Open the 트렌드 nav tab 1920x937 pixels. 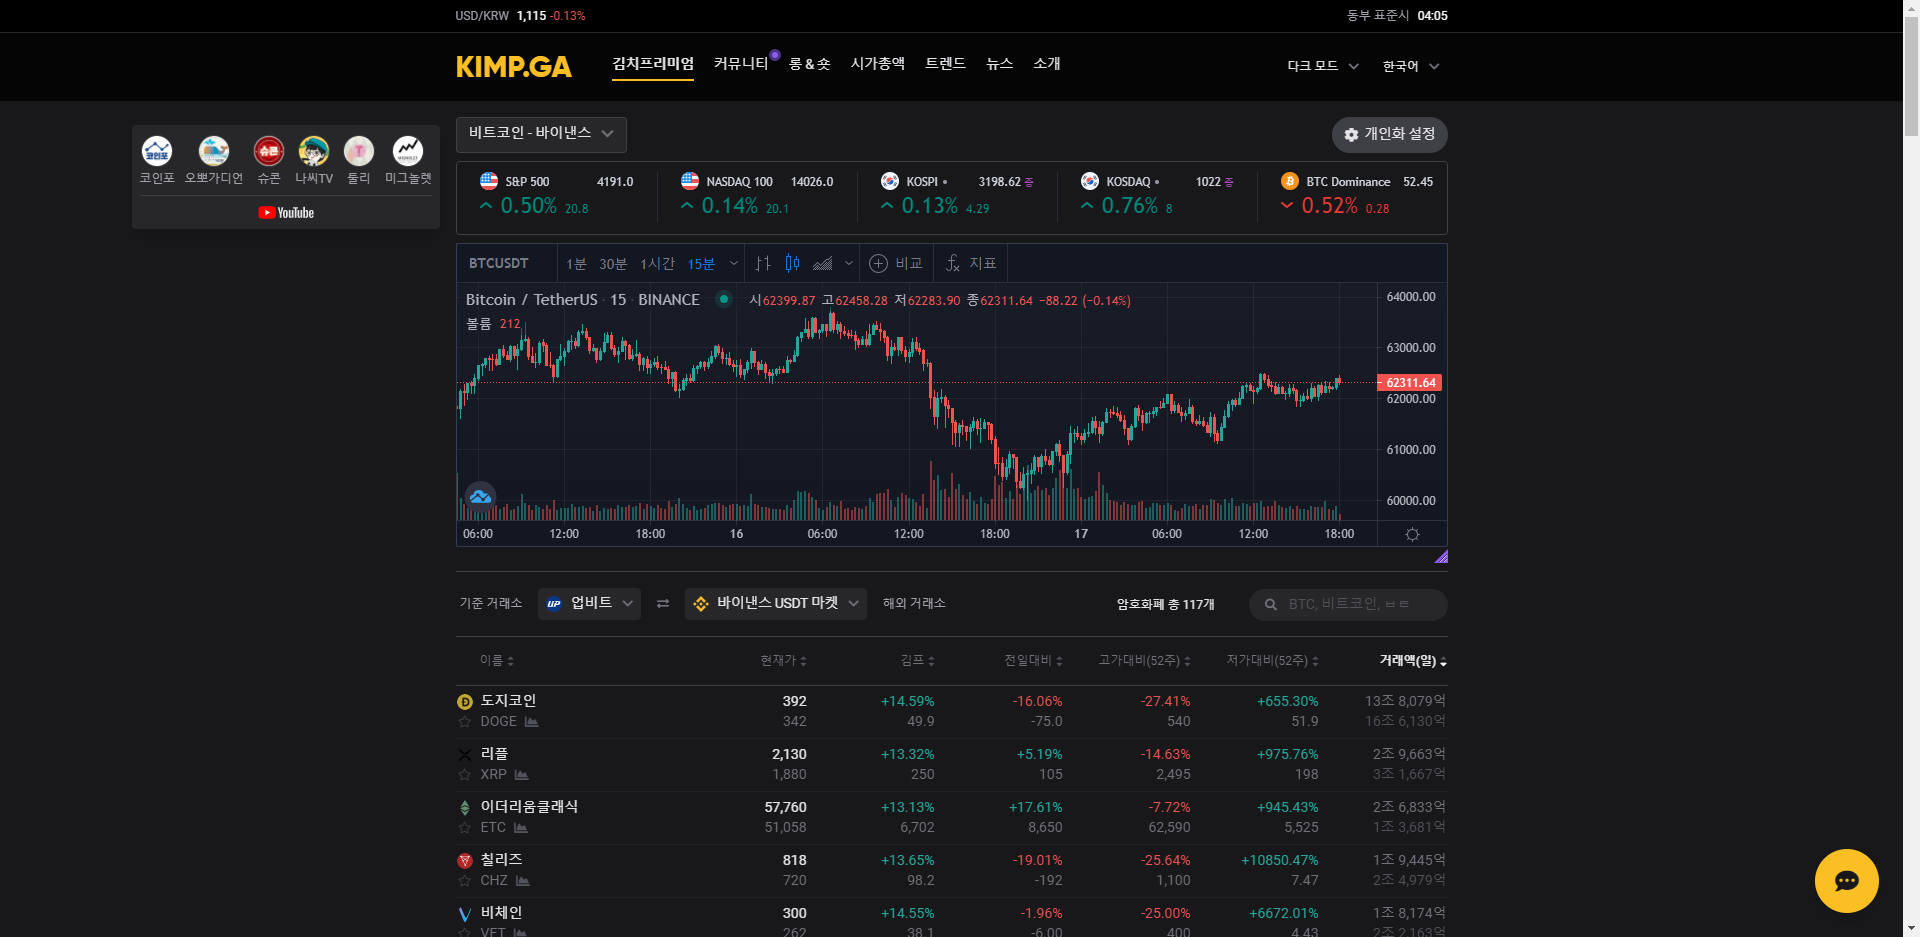[945, 63]
